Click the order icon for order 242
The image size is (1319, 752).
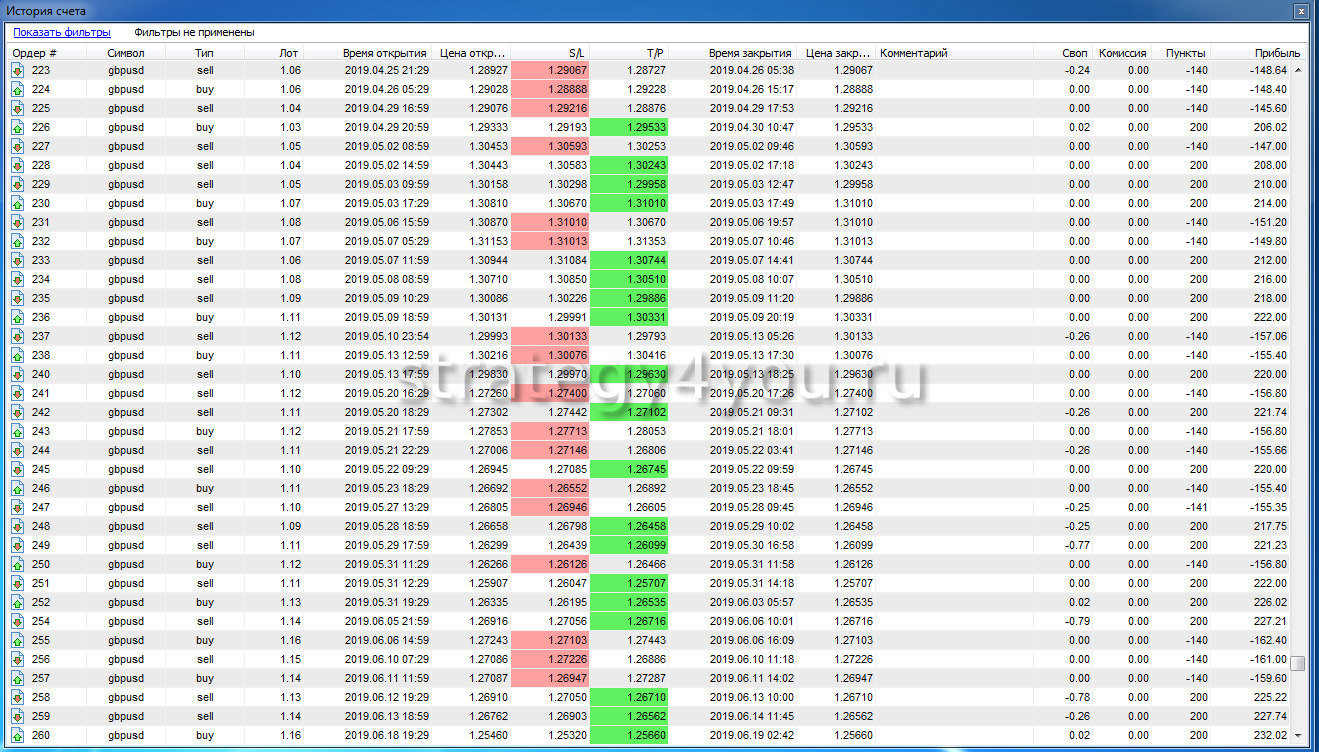tap(18, 412)
